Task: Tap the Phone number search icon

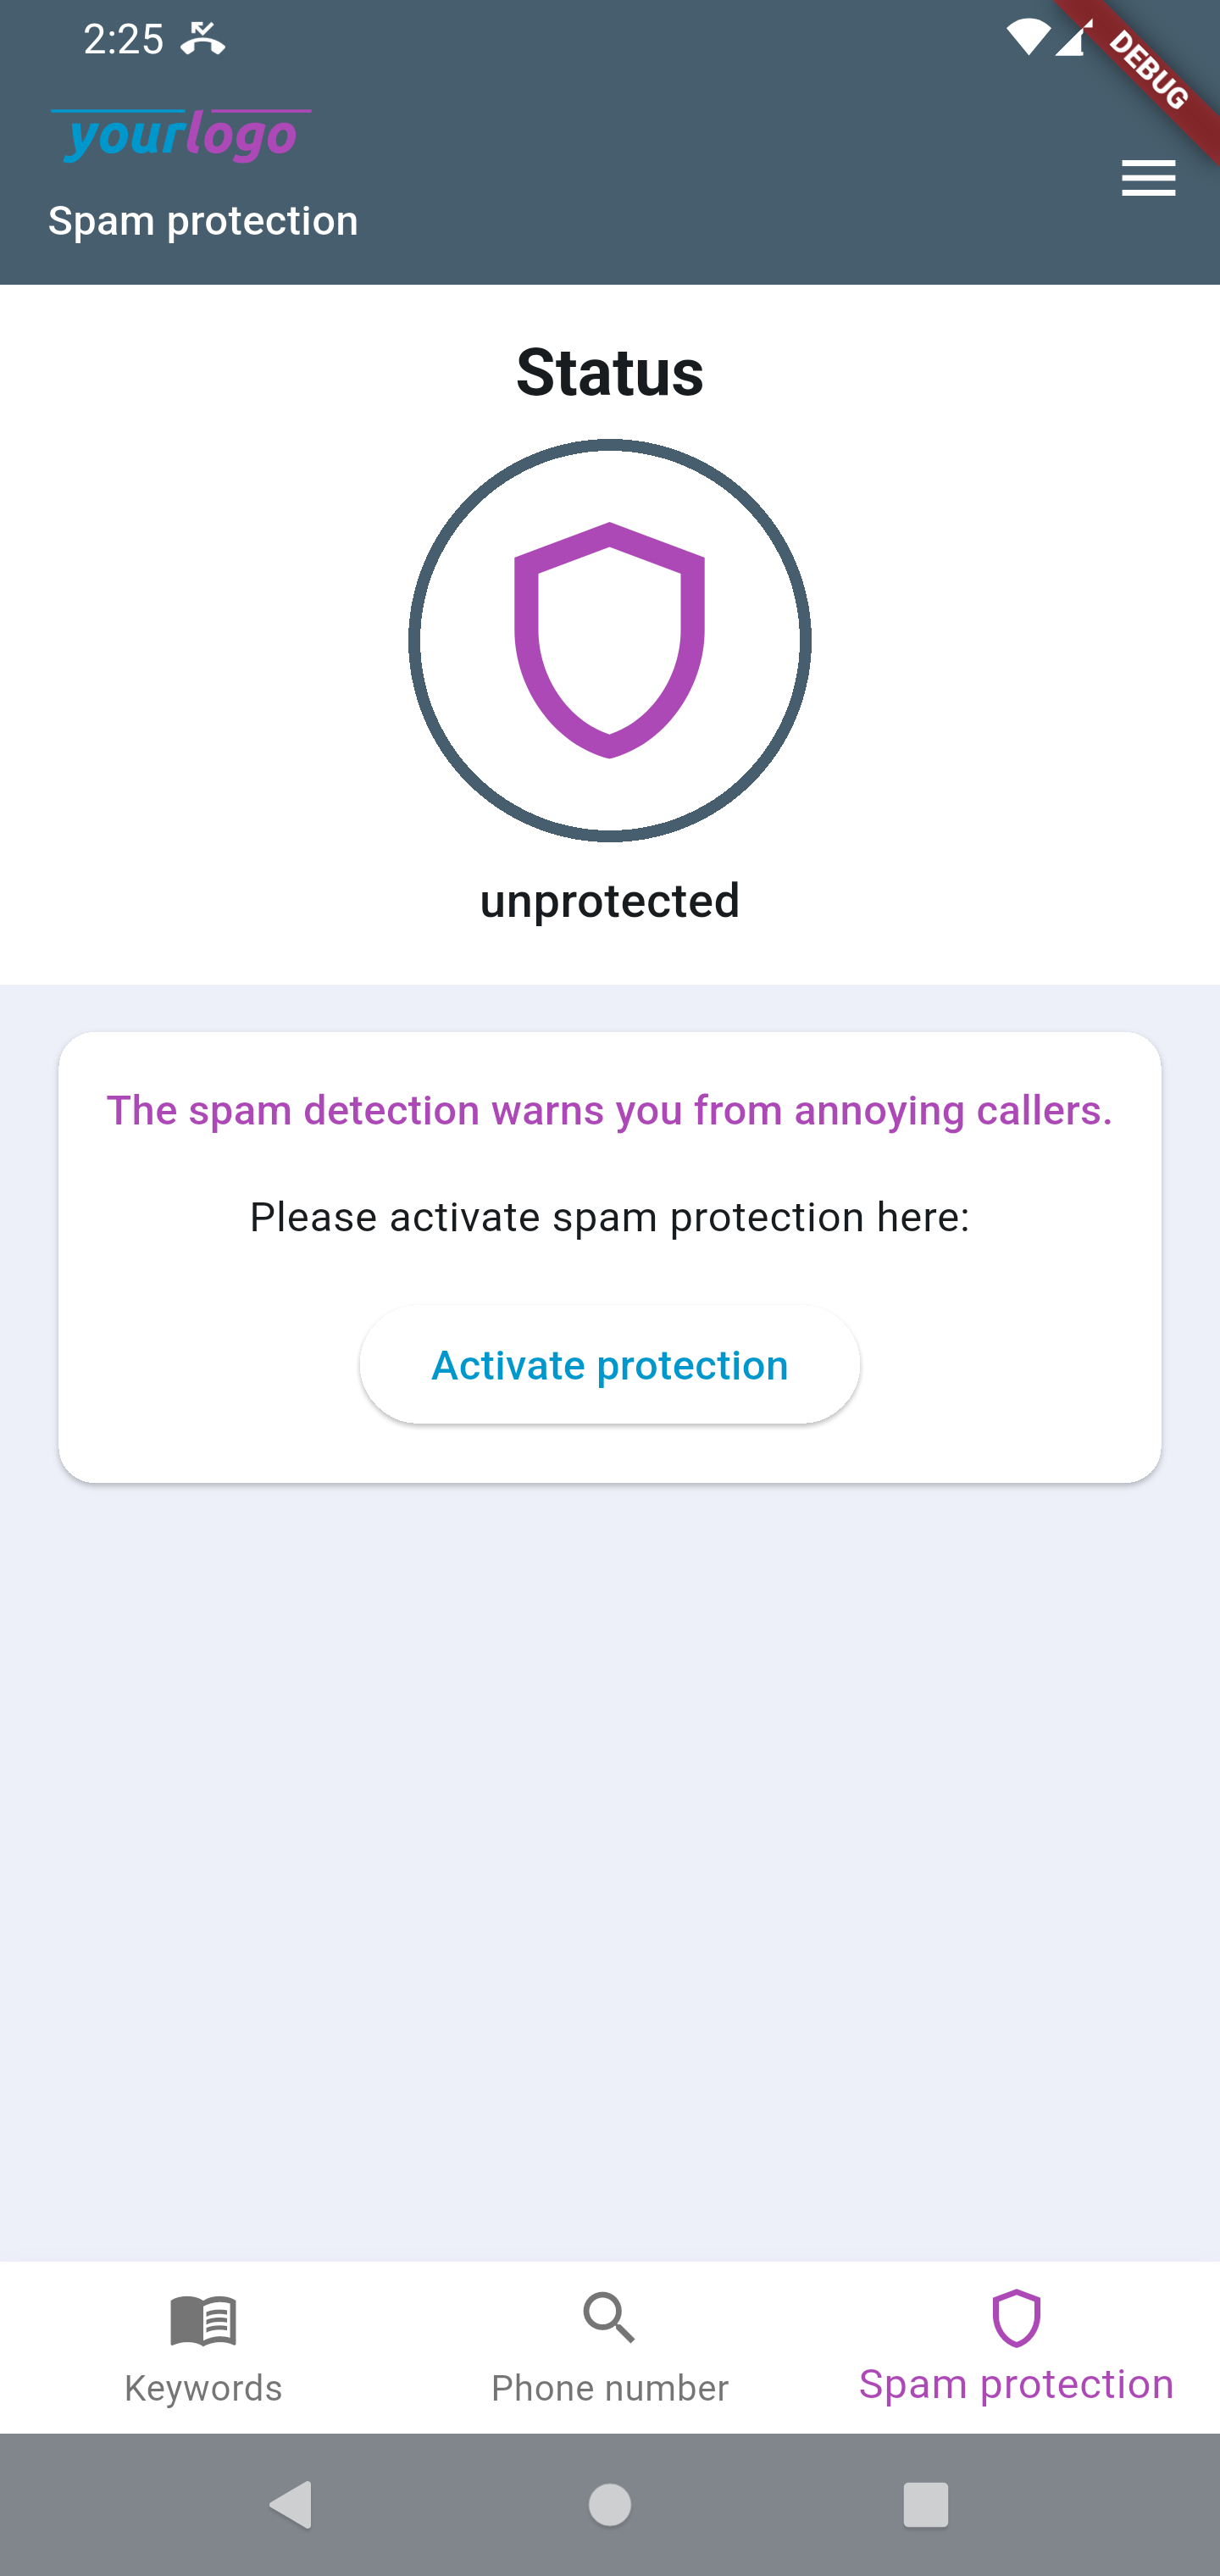Action: click(609, 2318)
